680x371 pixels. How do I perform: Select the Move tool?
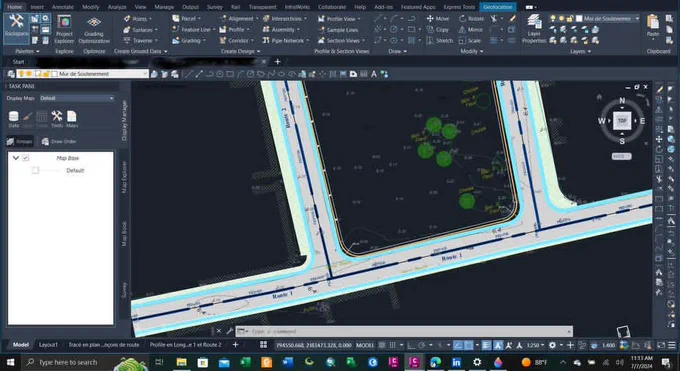[x=438, y=19]
